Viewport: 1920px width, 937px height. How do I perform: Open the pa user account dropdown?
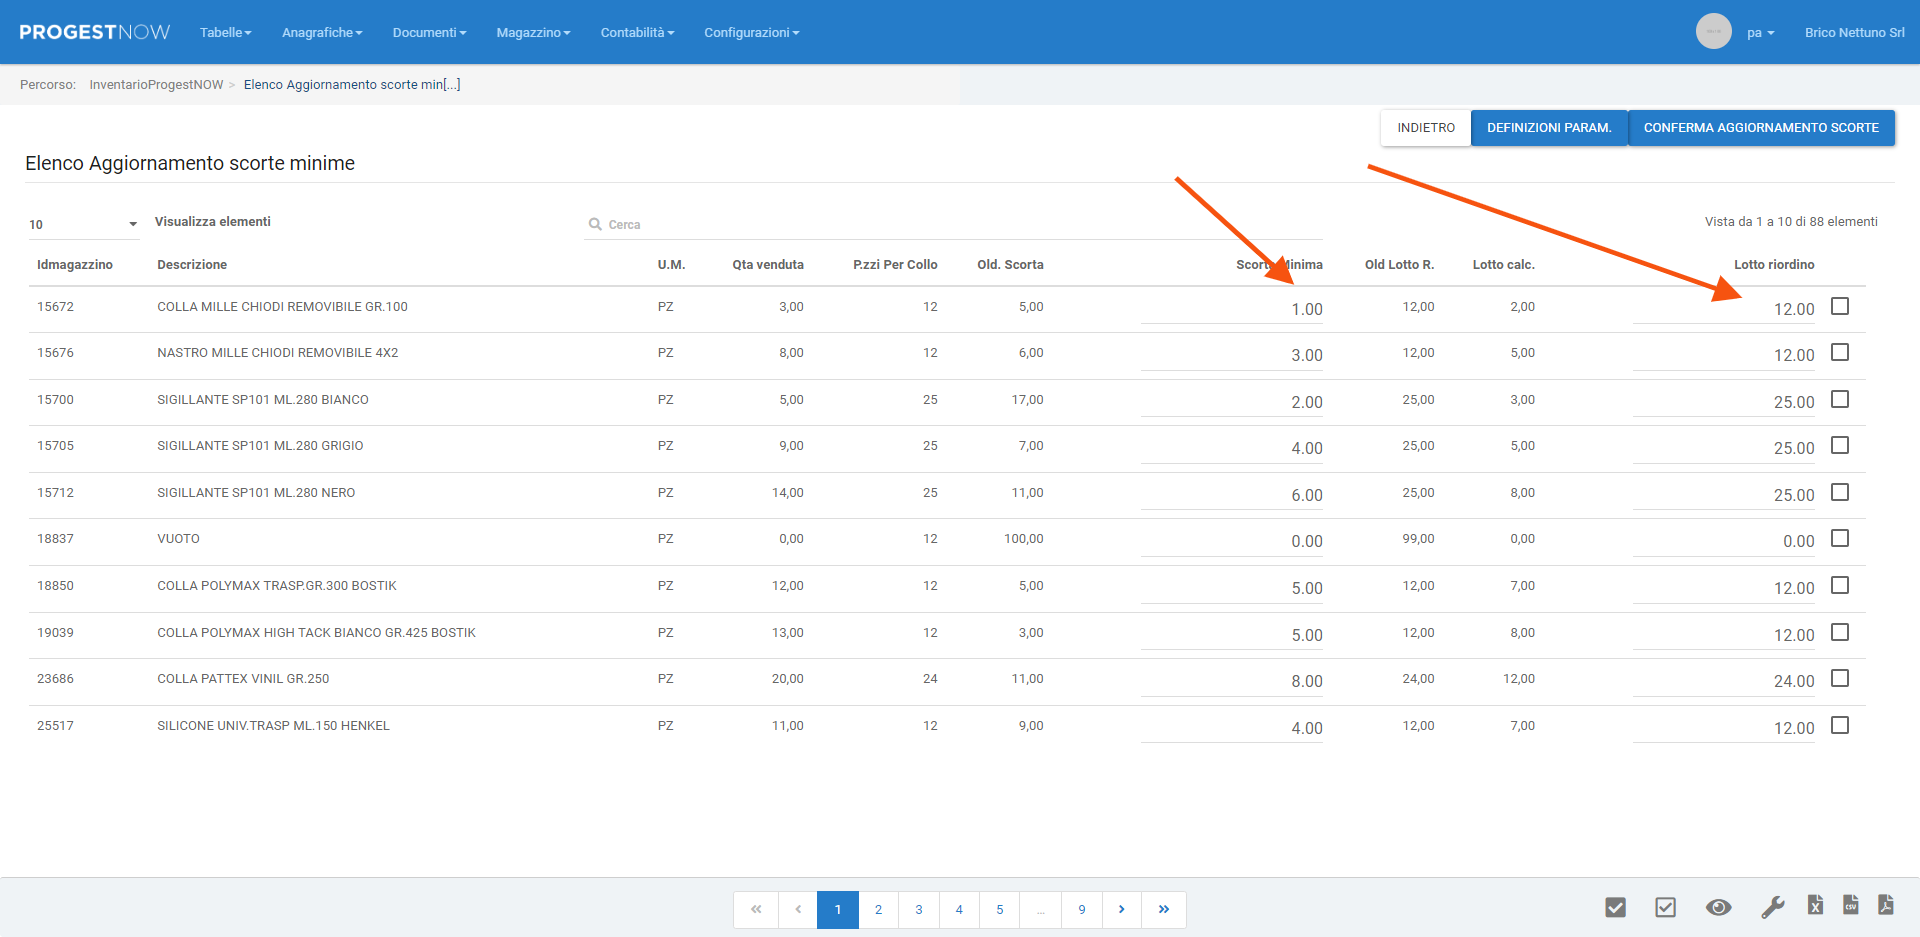pos(1760,33)
